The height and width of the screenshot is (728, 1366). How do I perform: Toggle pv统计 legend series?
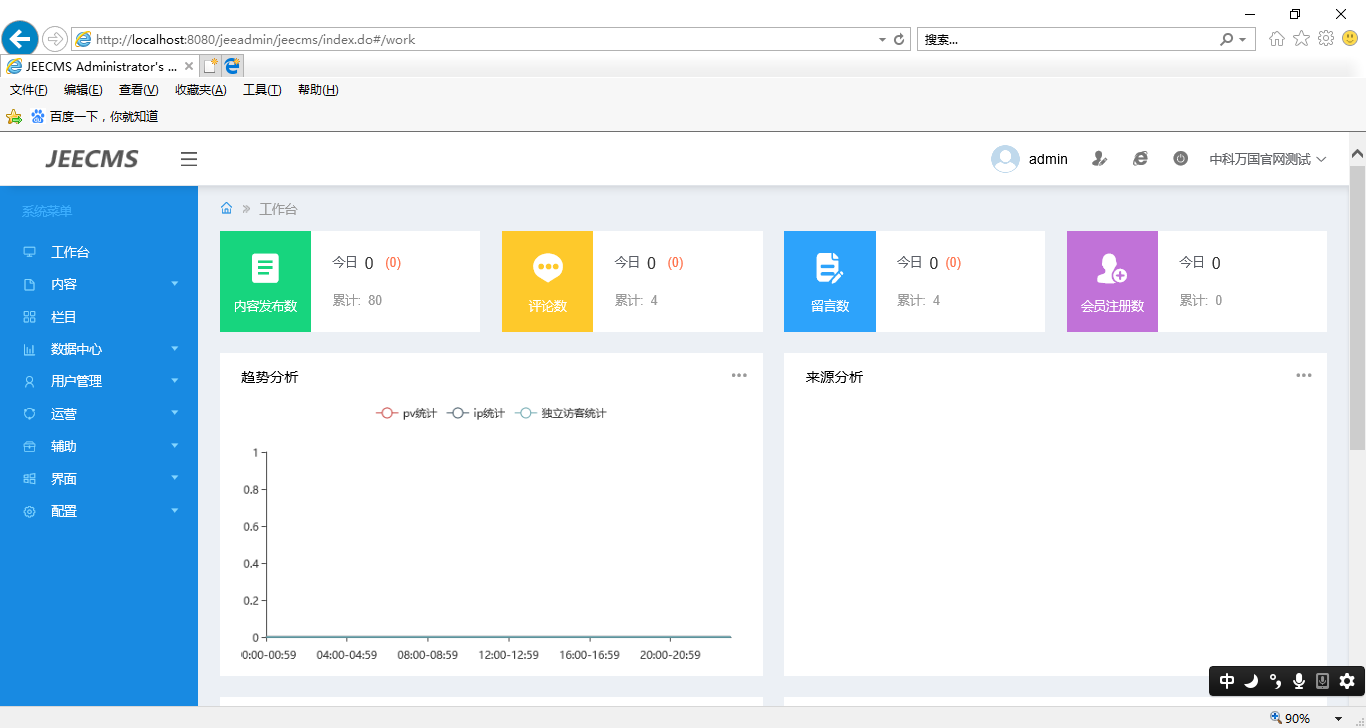tap(406, 413)
